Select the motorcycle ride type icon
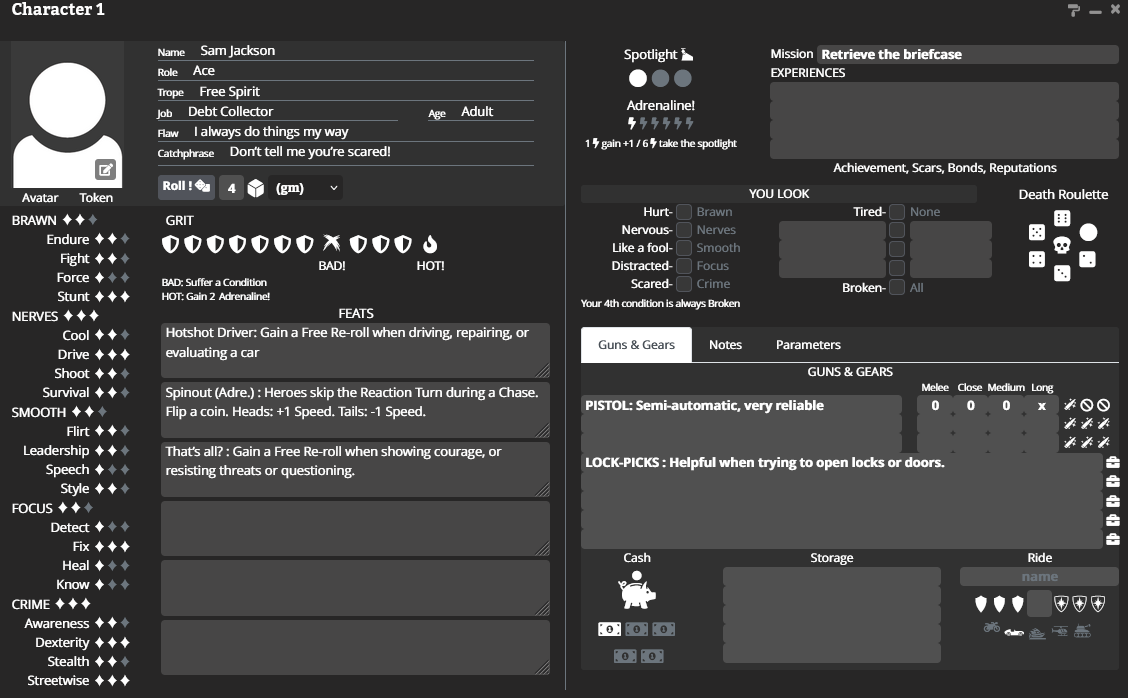This screenshot has height=698, width=1128. coord(992,628)
